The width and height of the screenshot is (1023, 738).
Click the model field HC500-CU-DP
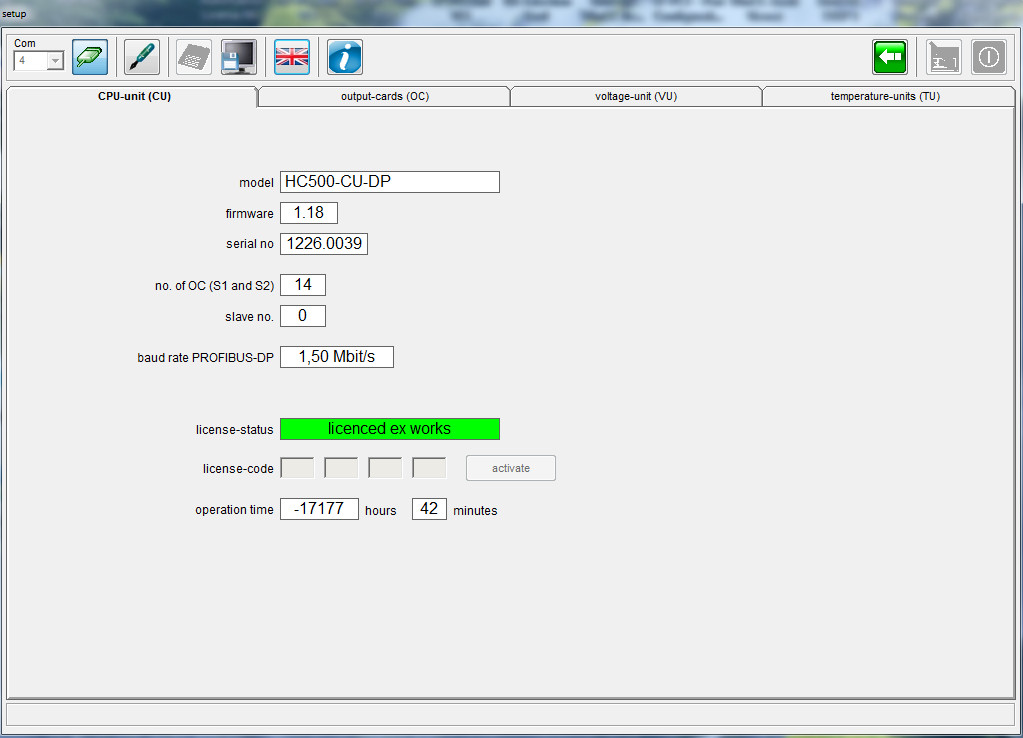tap(390, 182)
